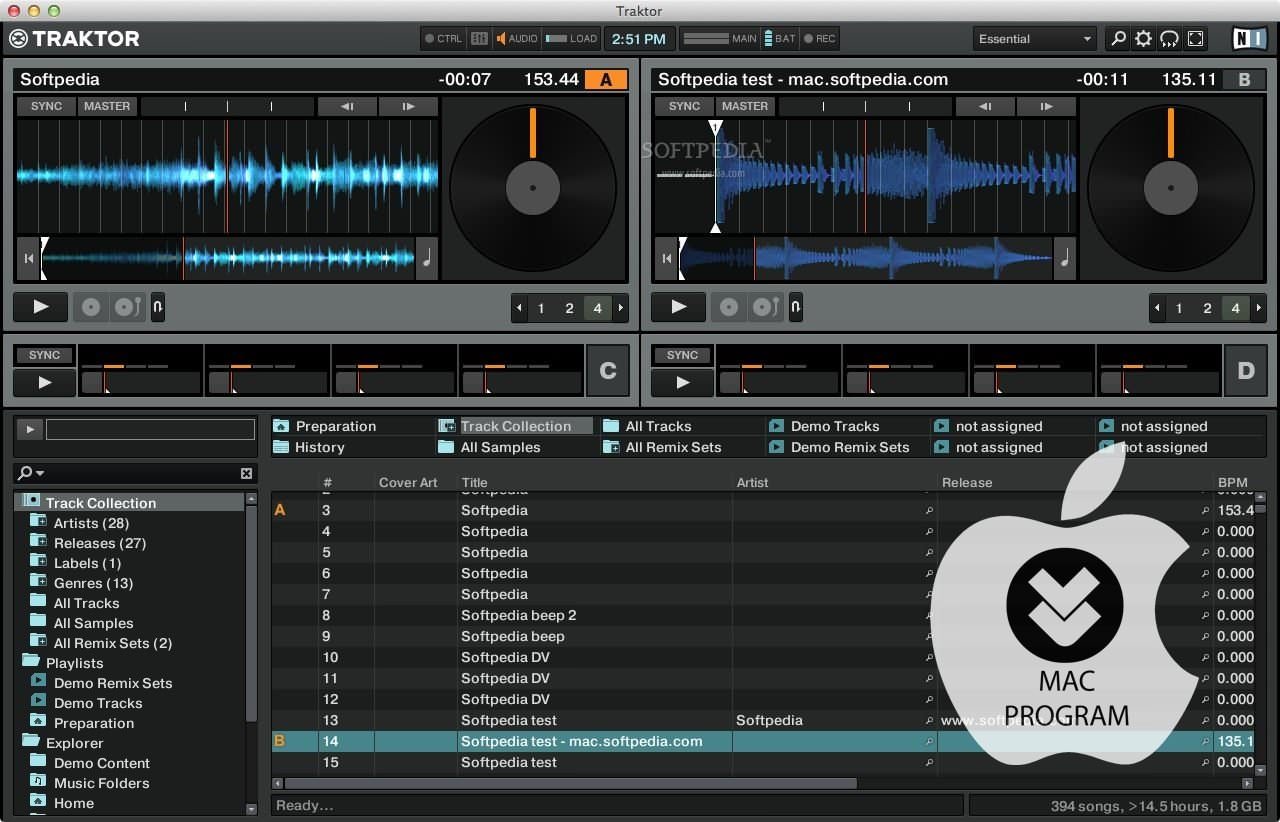Toggle SYNC on Remix Deck C
1280x822 pixels.
pyautogui.click(x=44, y=355)
